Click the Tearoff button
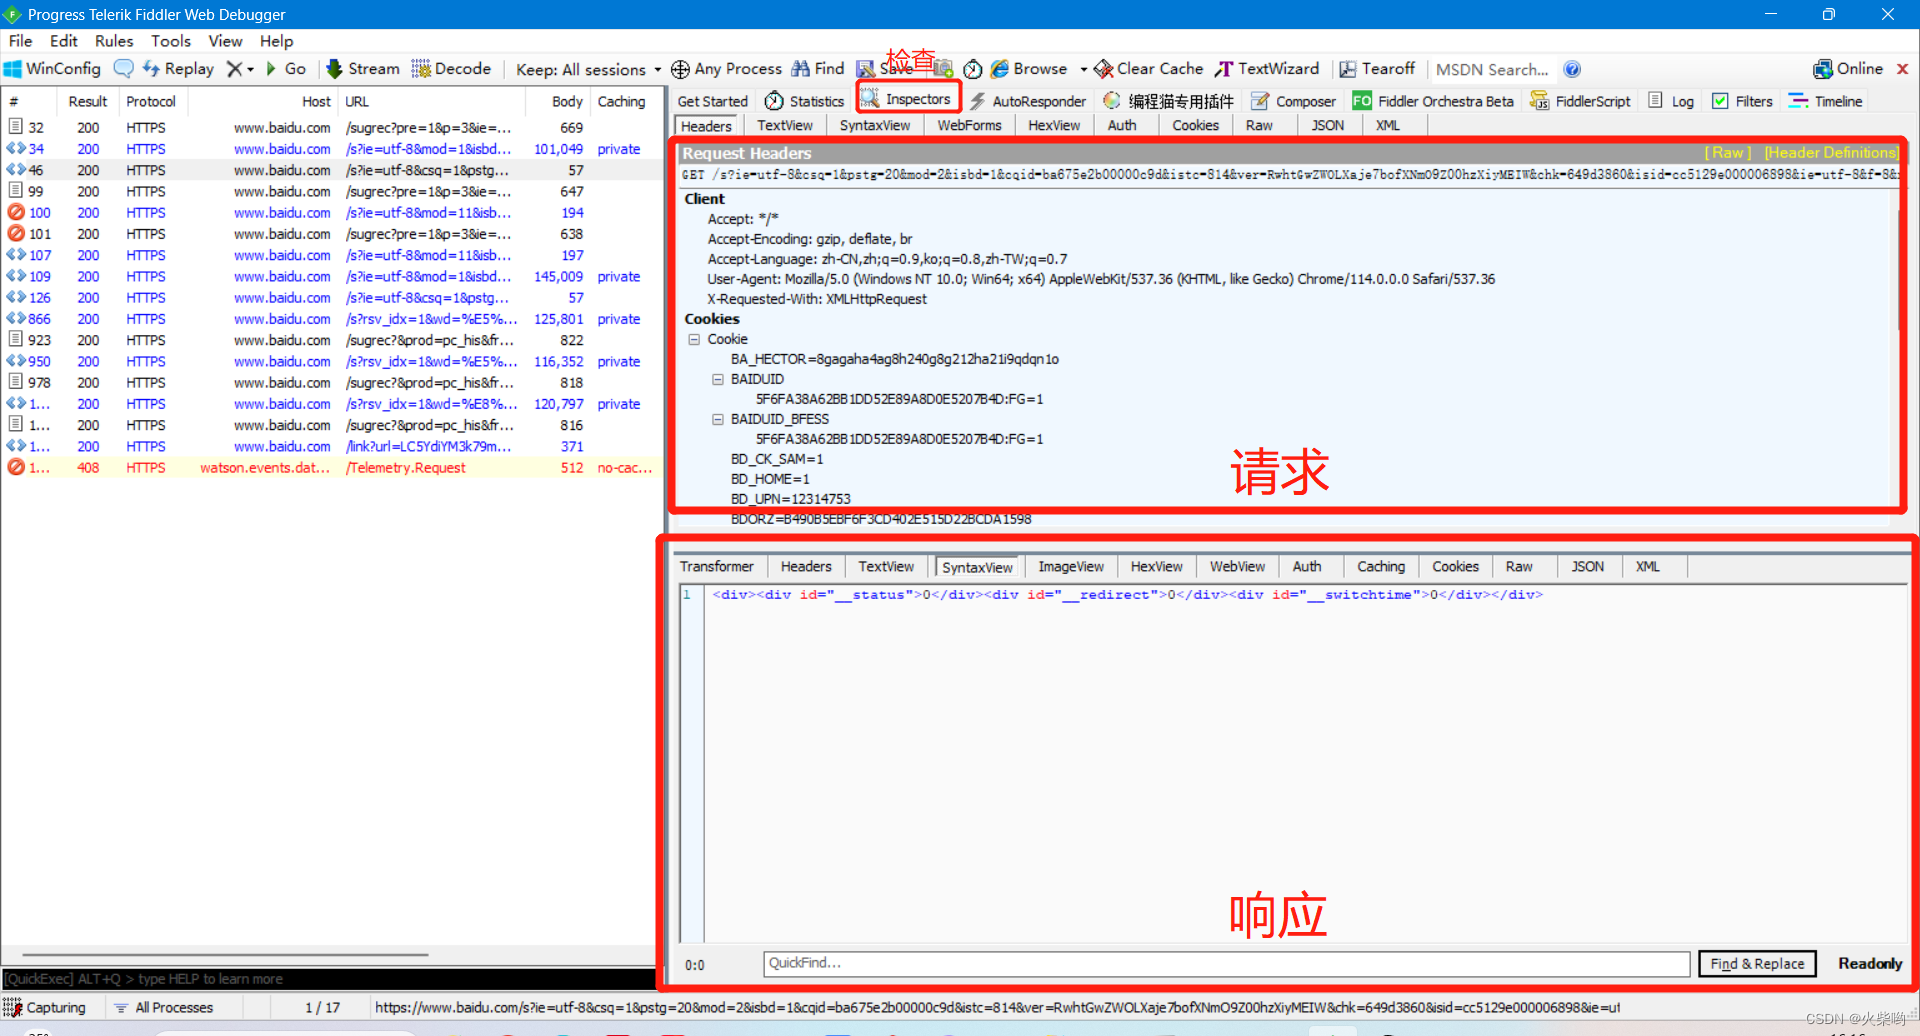Viewport: 1920px width, 1036px height. (1377, 69)
